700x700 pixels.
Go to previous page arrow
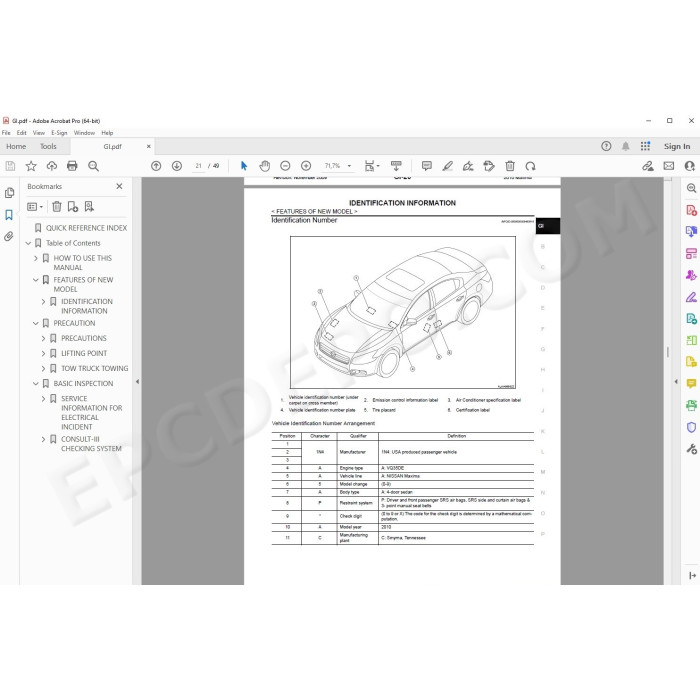(x=156, y=166)
